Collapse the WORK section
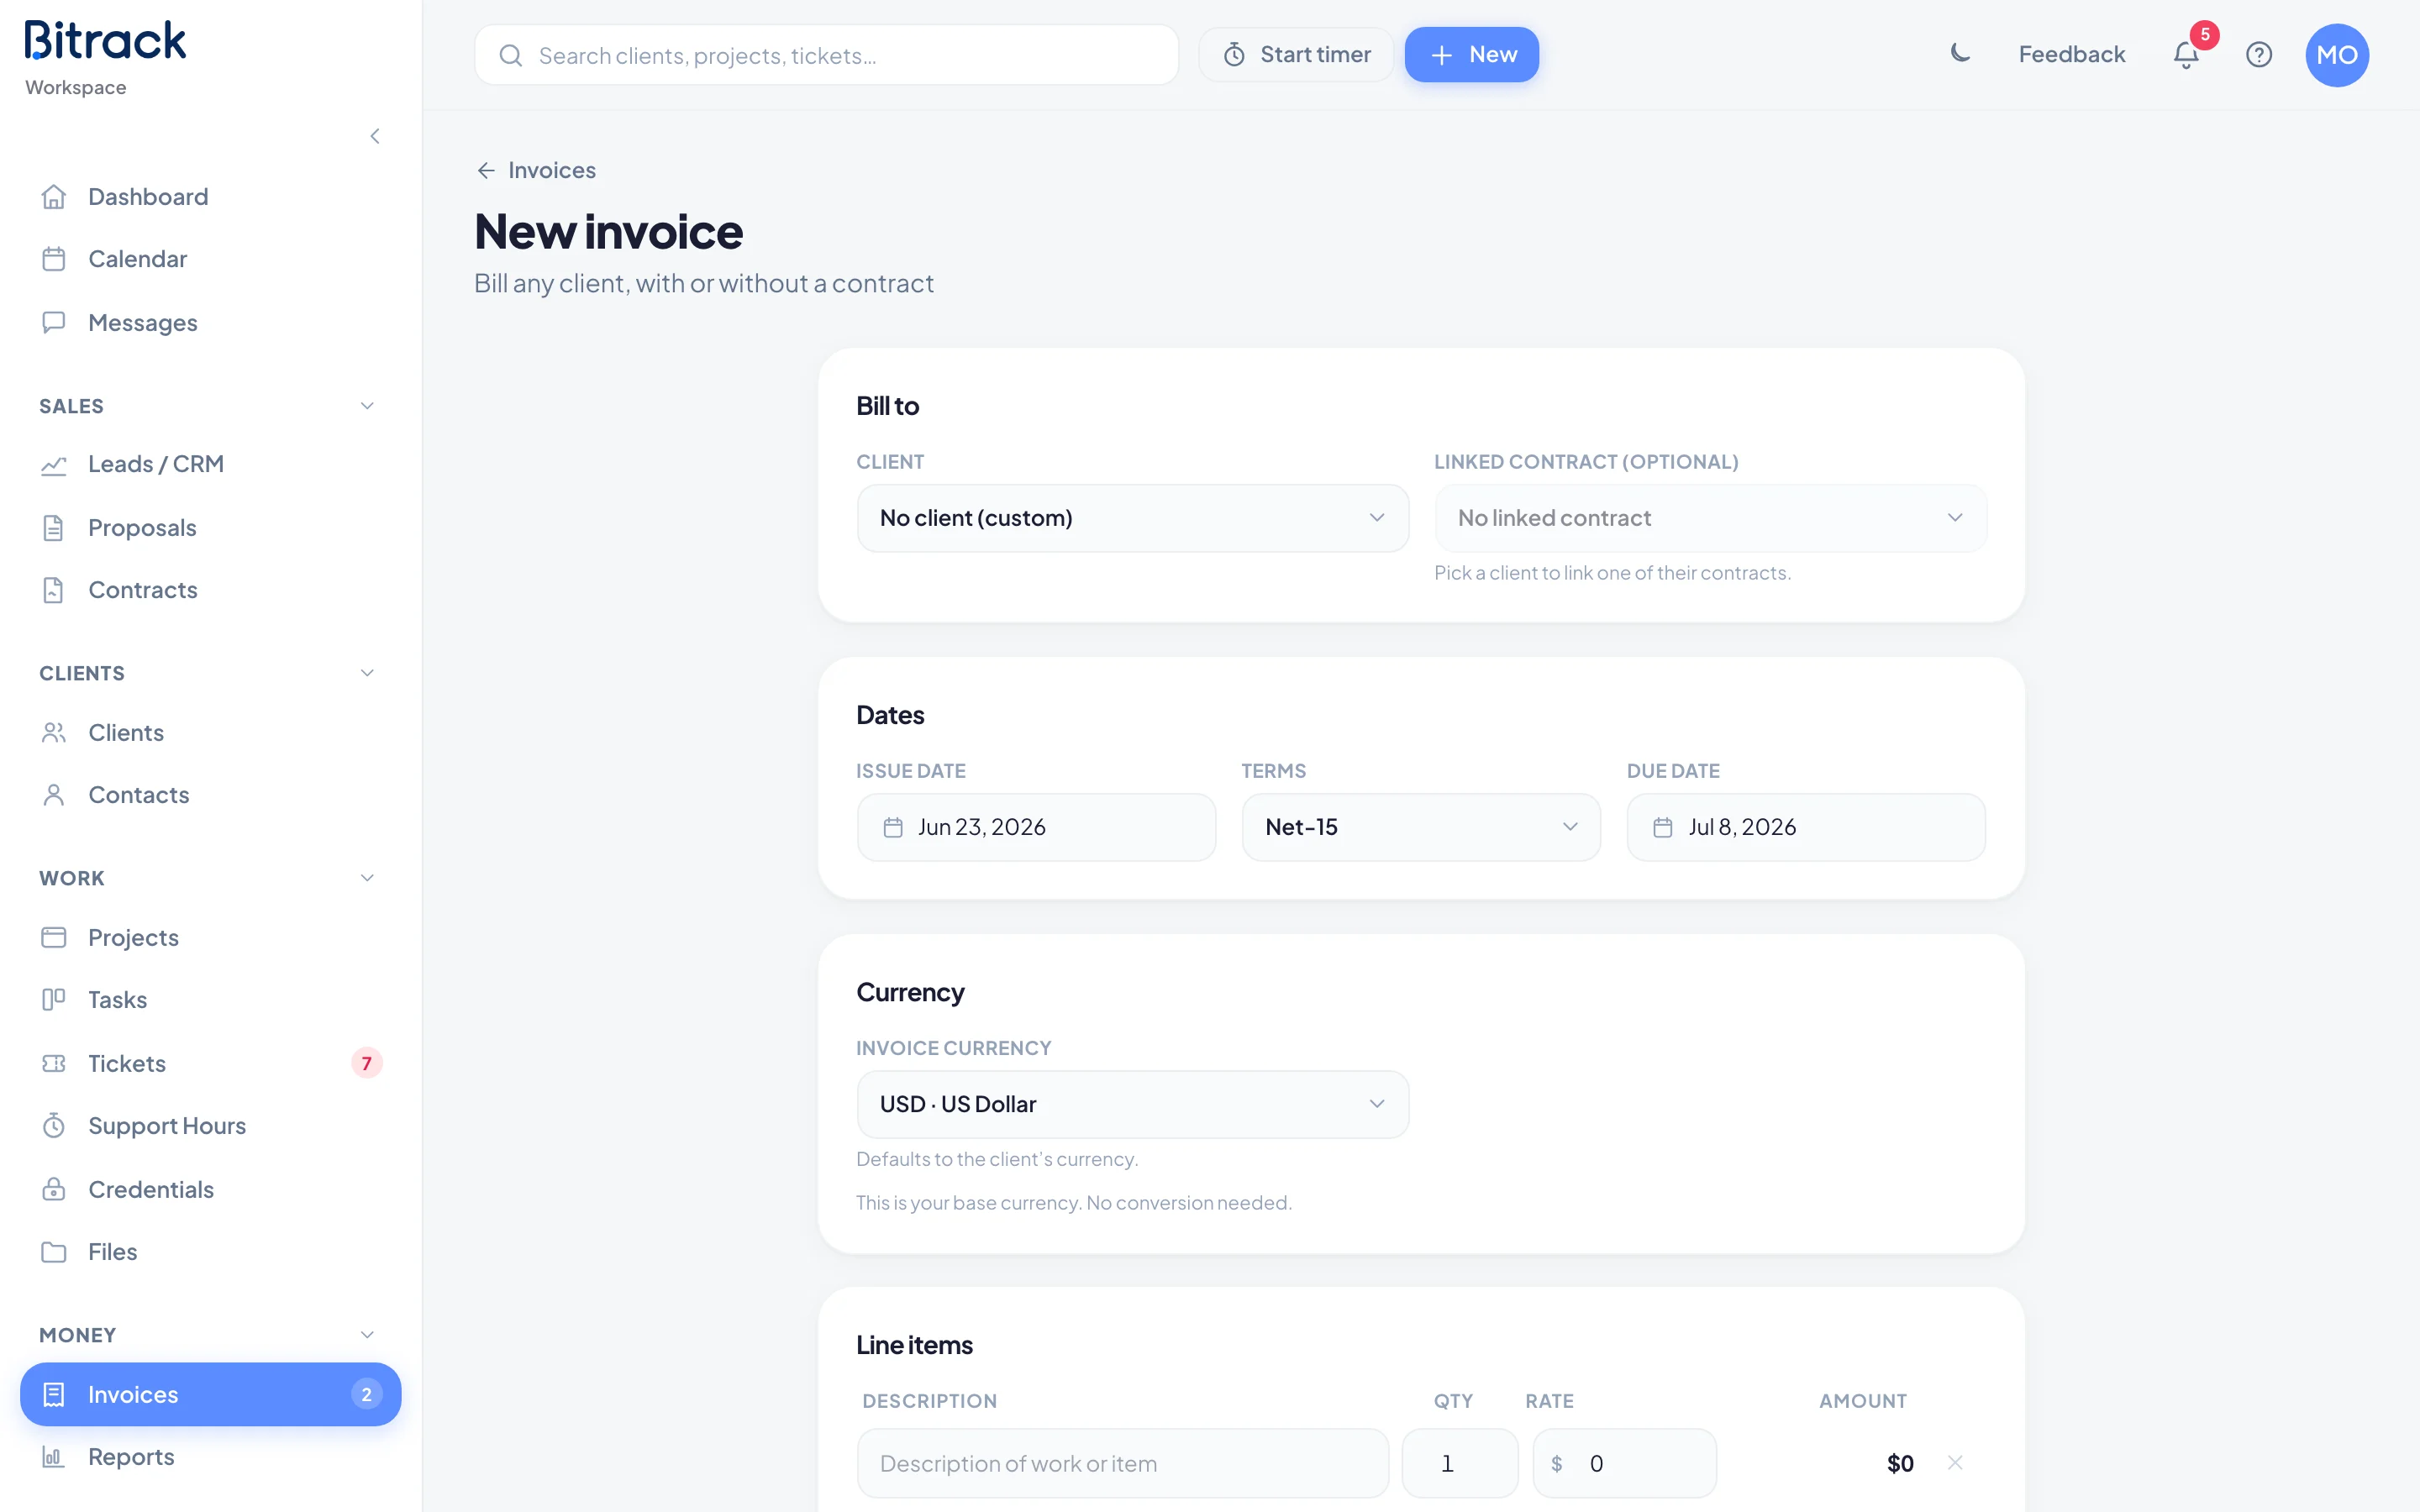 (x=367, y=878)
